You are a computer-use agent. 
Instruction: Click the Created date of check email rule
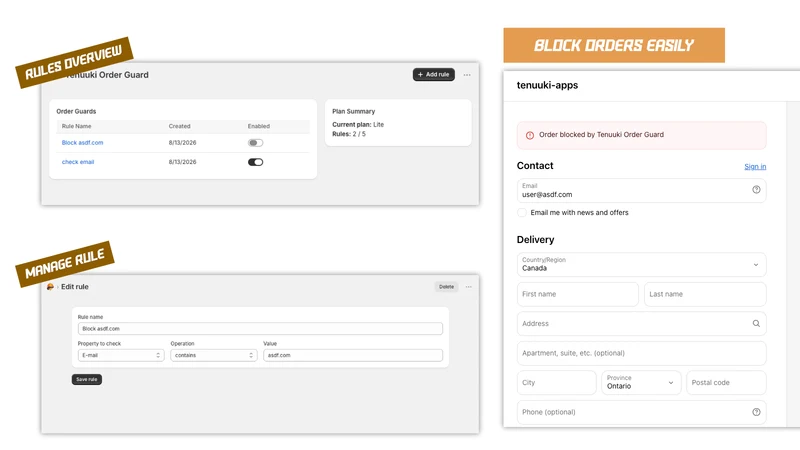pos(182,162)
